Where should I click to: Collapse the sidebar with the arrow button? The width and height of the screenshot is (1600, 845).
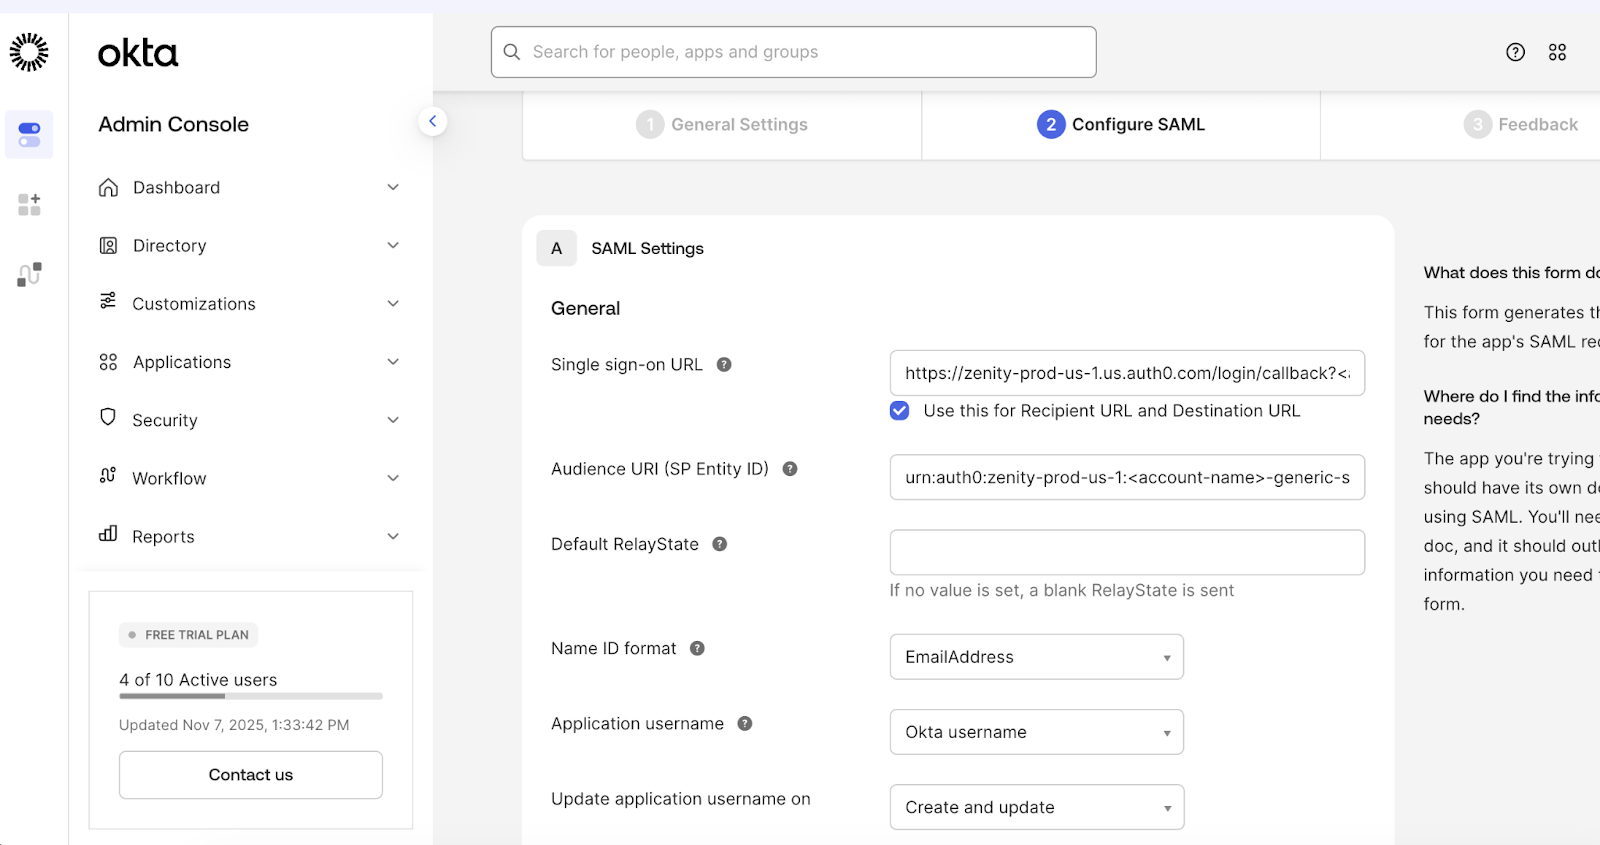click(432, 122)
